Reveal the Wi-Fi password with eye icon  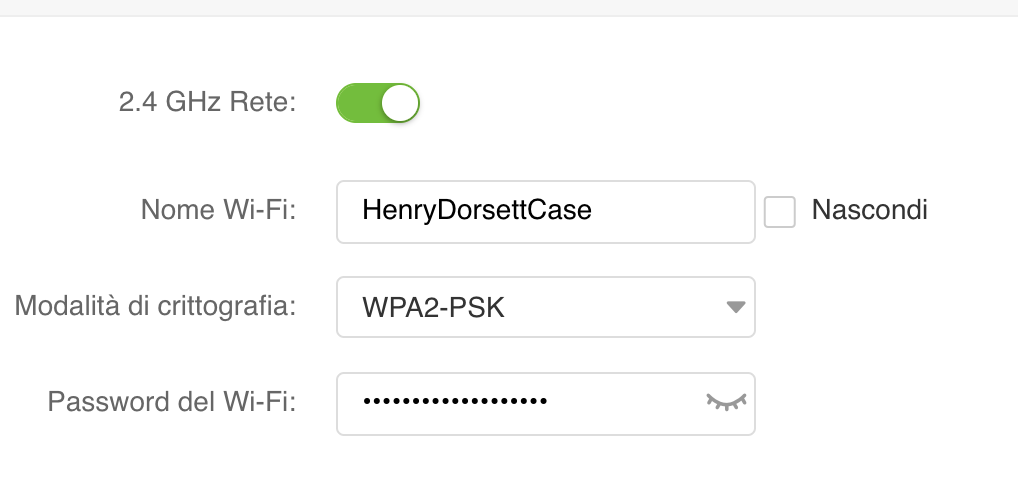[x=727, y=403]
